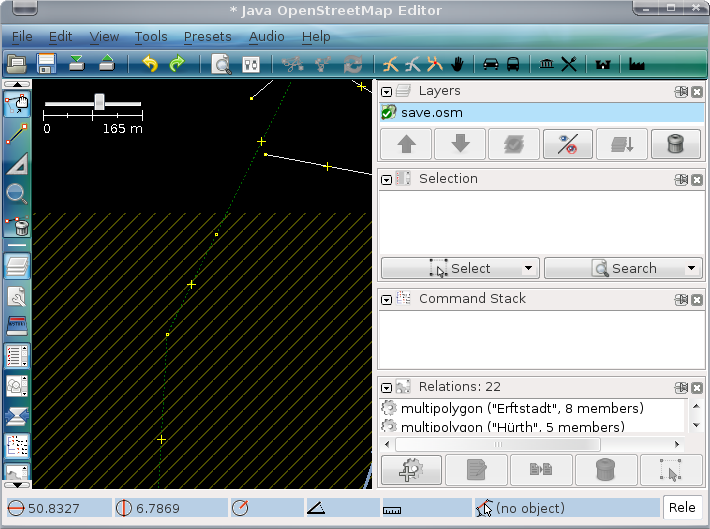The width and height of the screenshot is (710, 529).
Task: Open the Preferences sliders icon
Action: [251, 64]
